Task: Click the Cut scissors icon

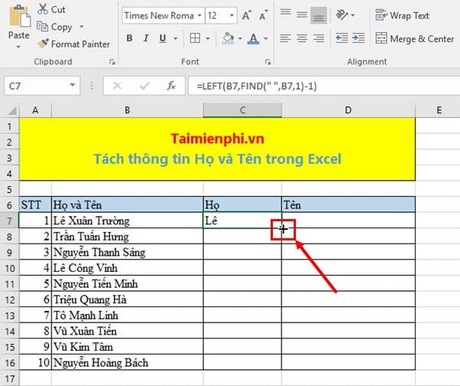Action: pyautogui.click(x=43, y=9)
